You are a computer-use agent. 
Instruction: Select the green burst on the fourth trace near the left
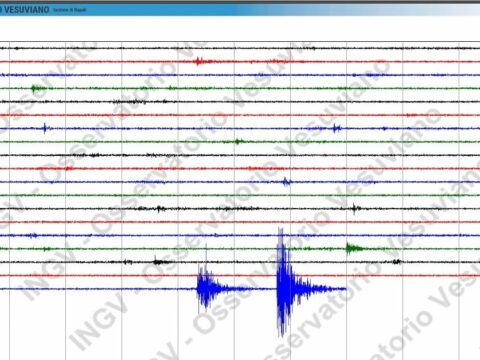point(38,88)
